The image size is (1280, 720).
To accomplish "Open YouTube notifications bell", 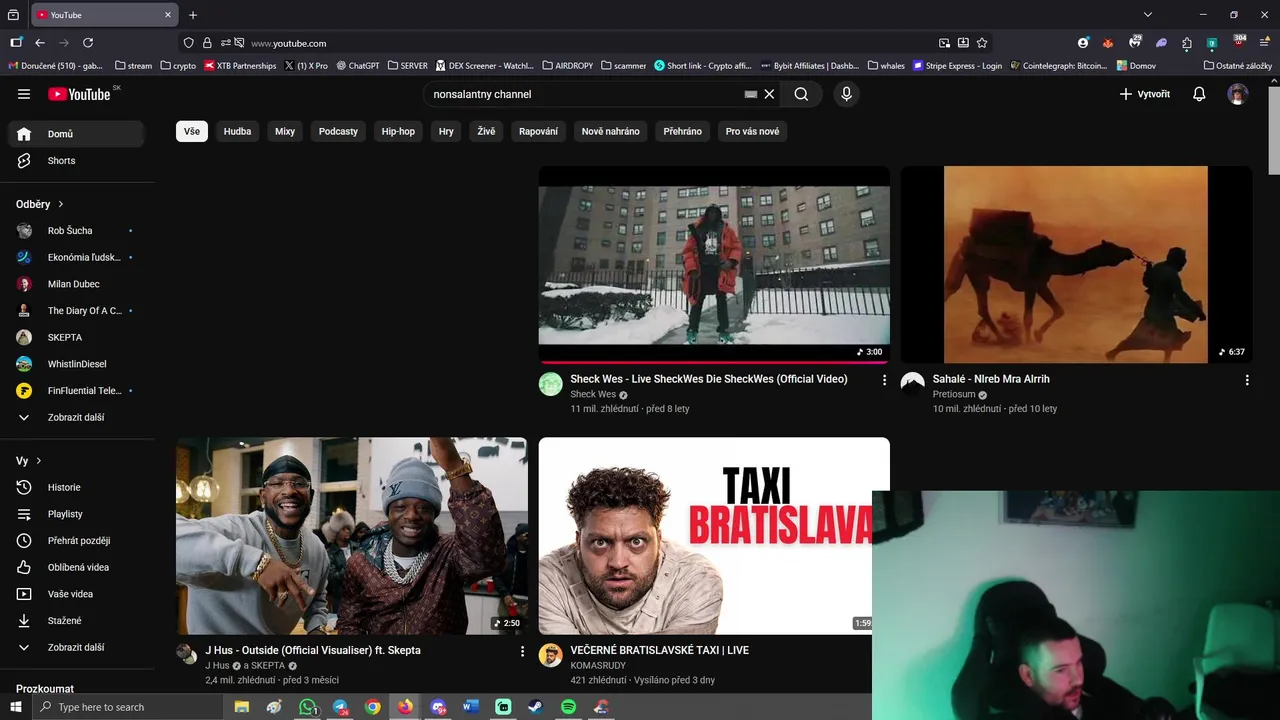I will 1199,94.
